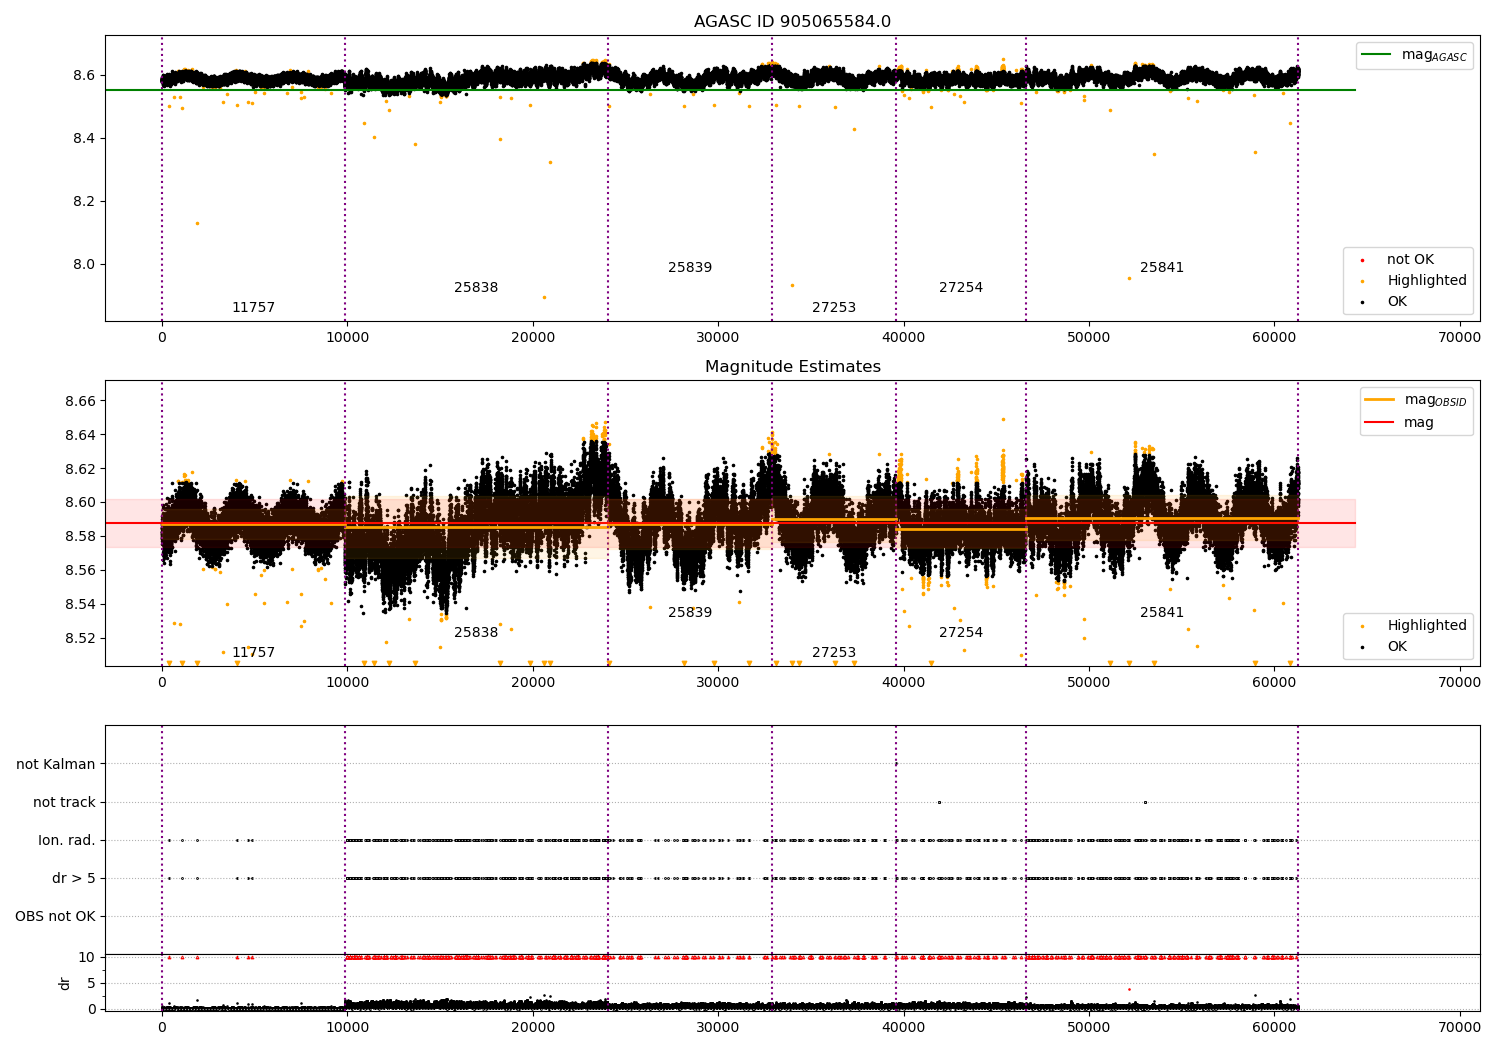Click 'Highlighted' legend entry in top plot

click(1427, 281)
